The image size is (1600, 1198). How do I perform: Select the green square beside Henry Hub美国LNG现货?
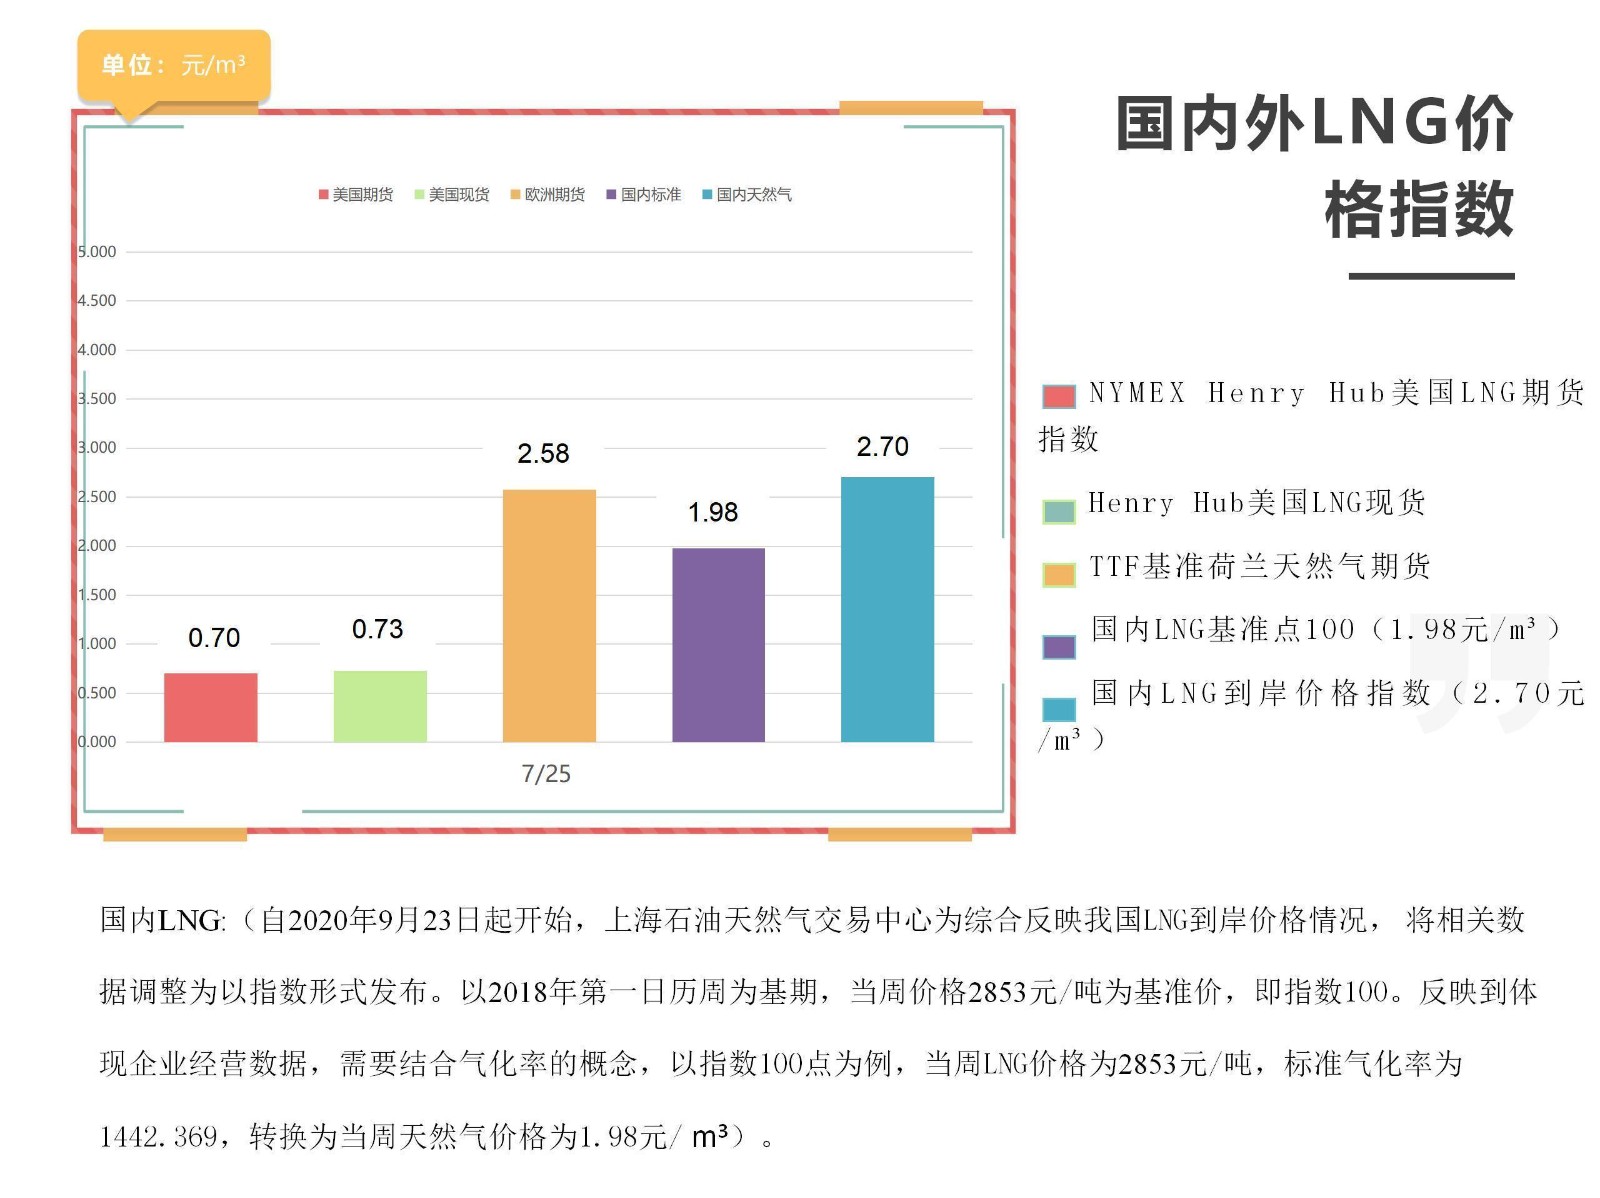click(x=1059, y=512)
